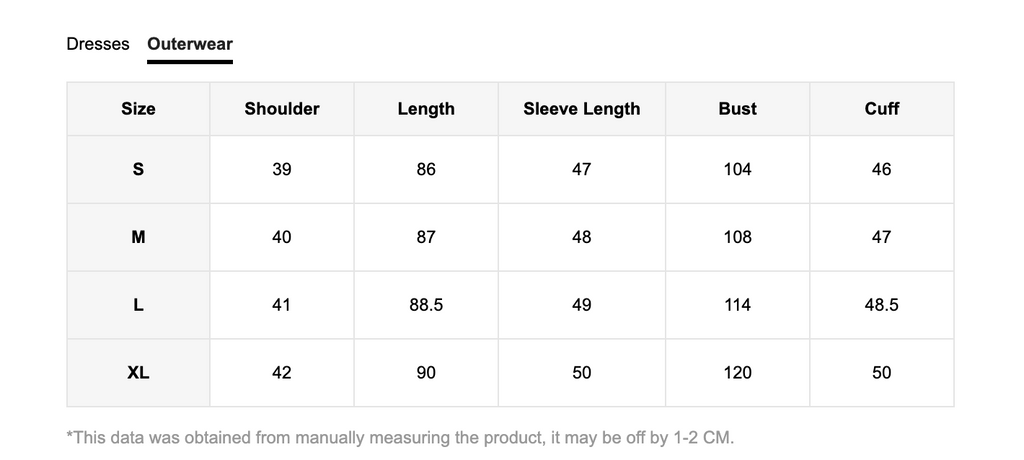The image size is (1024, 460).
Task: Switch to the Dresses tab
Action: coord(98,44)
